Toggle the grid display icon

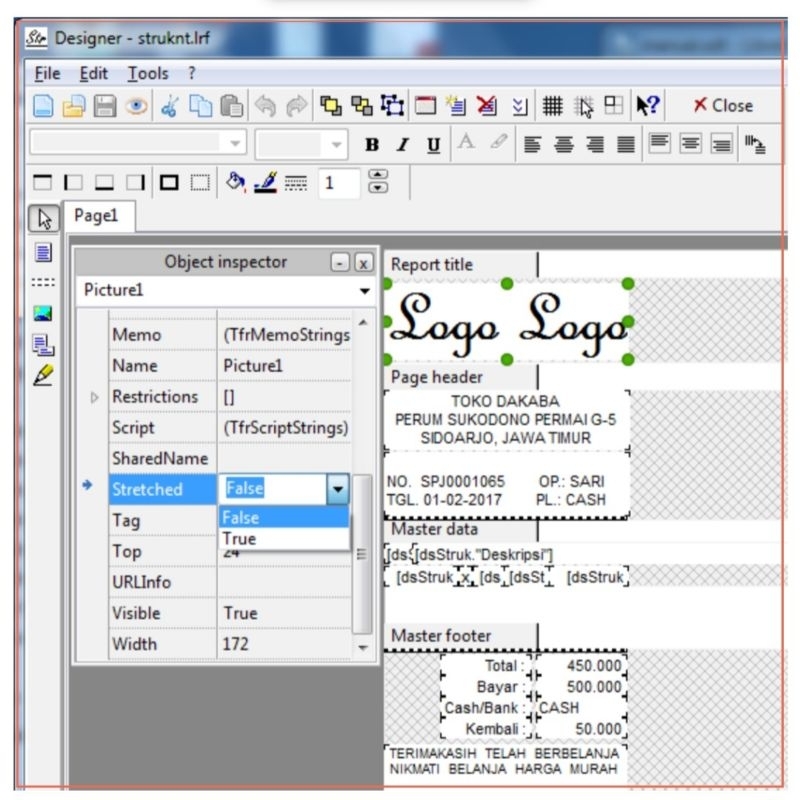tap(552, 106)
